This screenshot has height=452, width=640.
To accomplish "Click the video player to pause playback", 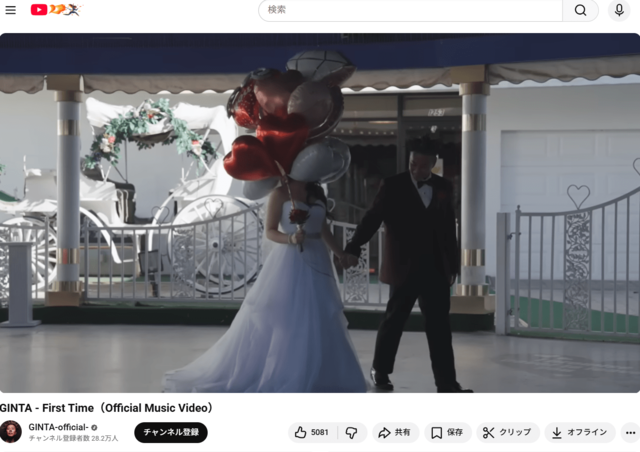I will pos(320,212).
